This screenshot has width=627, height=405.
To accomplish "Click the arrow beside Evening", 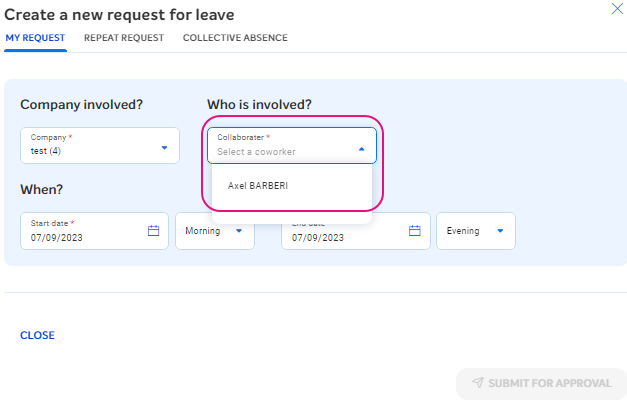I will tap(500, 231).
